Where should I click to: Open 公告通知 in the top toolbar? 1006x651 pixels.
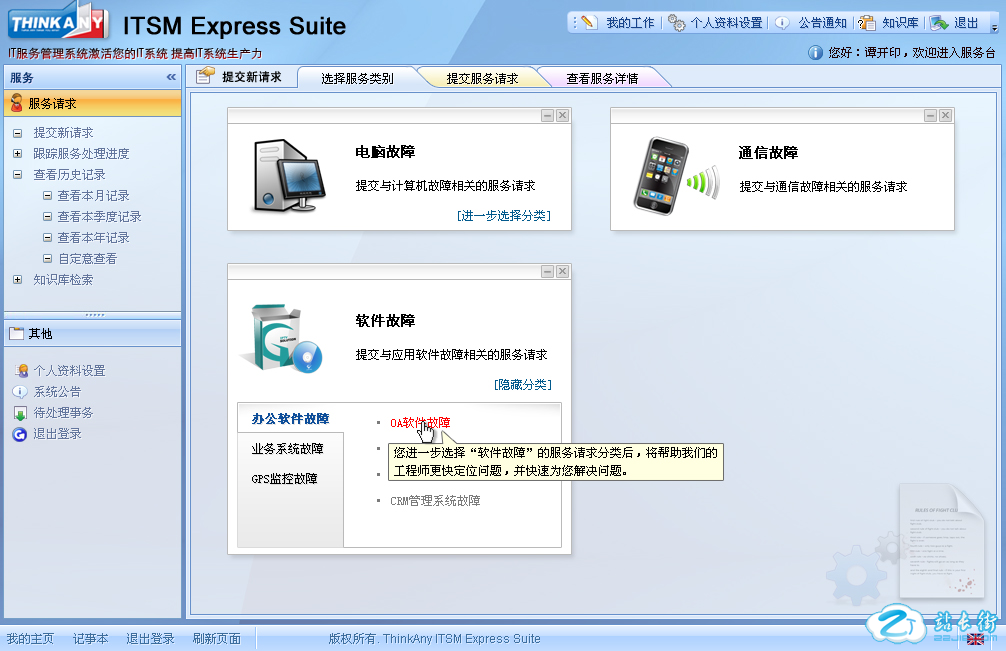812,23
